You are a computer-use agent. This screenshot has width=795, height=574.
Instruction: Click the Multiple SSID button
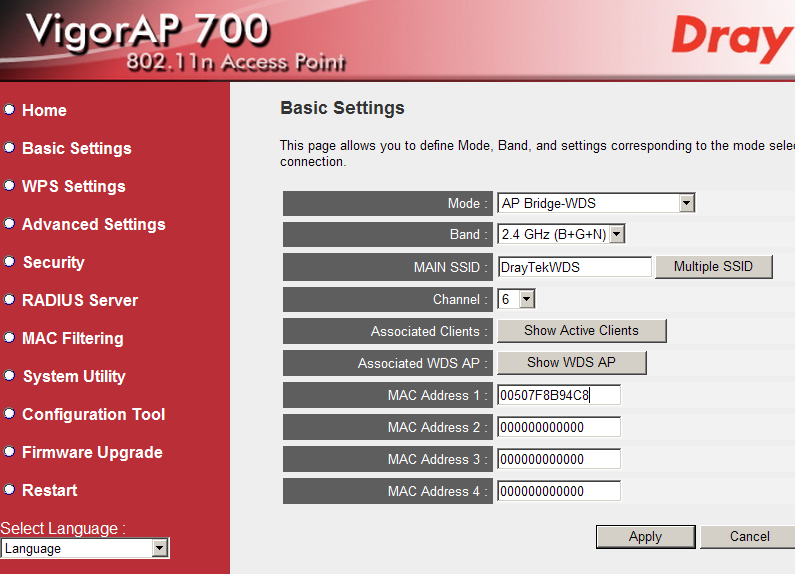pyautogui.click(x=713, y=267)
